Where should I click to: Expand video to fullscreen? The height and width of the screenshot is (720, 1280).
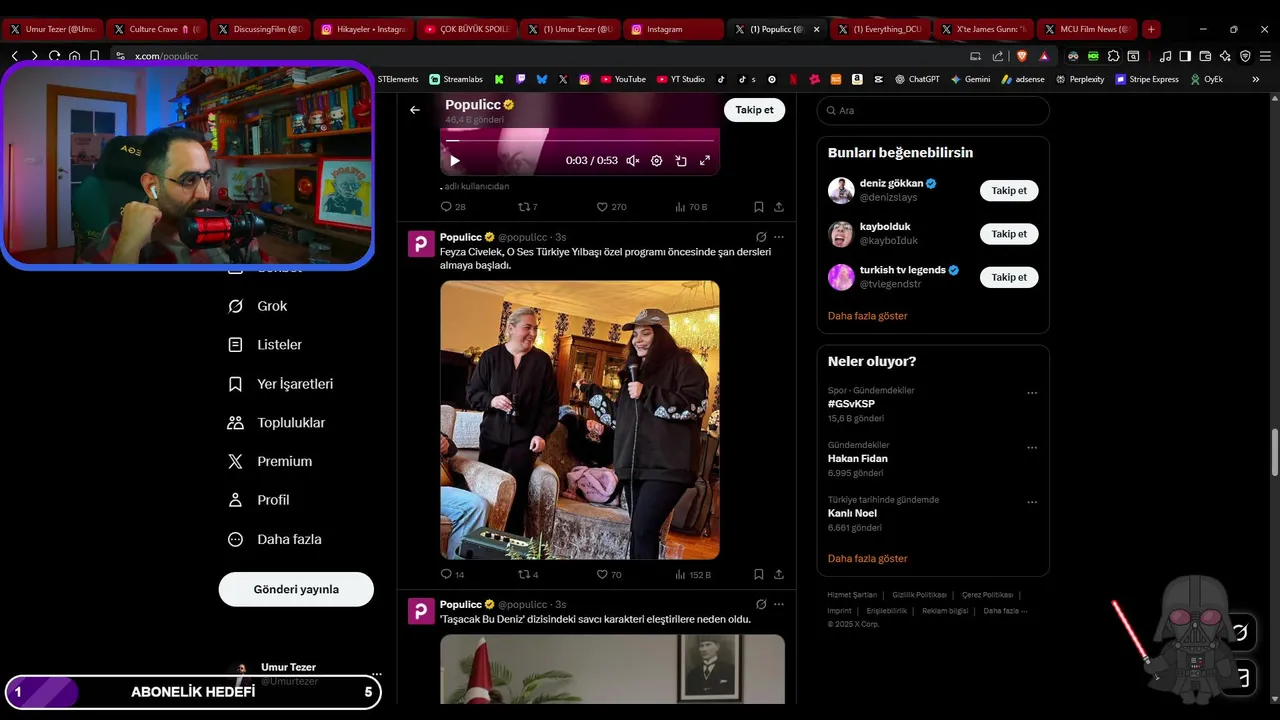(x=705, y=160)
